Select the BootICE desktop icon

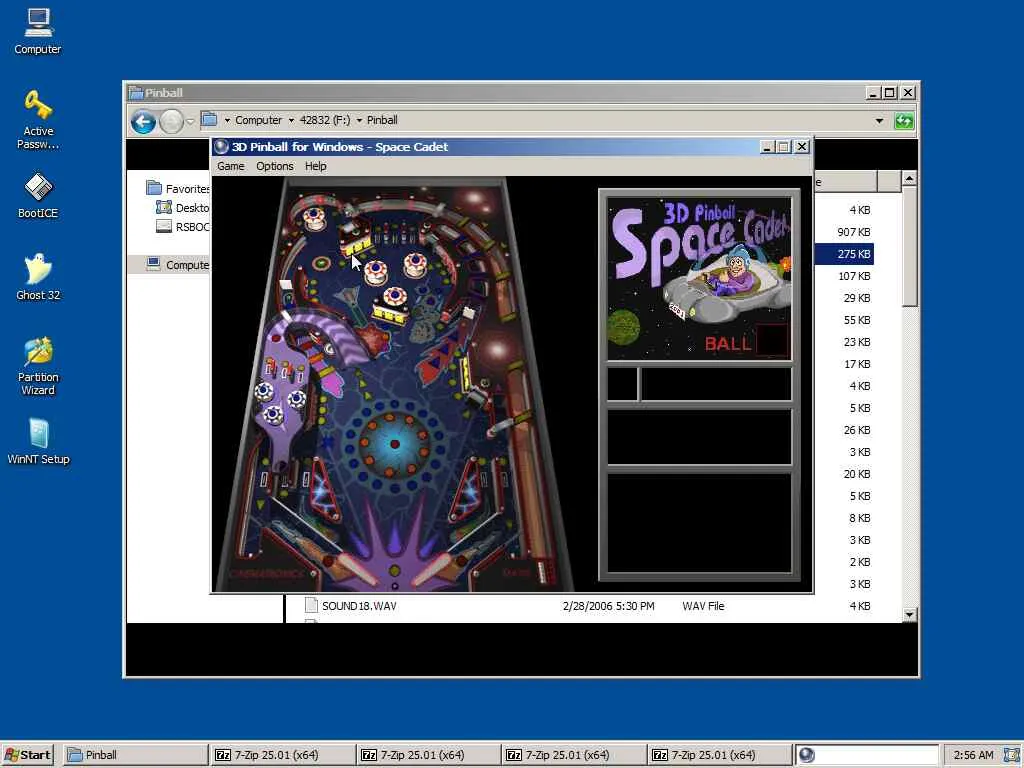pyautogui.click(x=38, y=195)
